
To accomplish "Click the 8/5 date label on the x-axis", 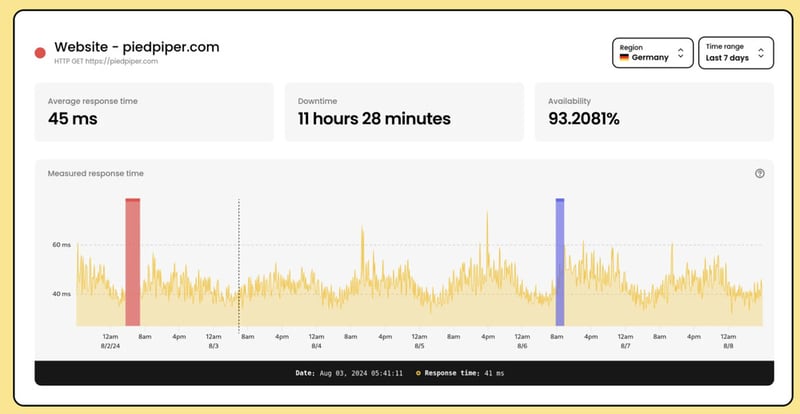I will click(419, 346).
